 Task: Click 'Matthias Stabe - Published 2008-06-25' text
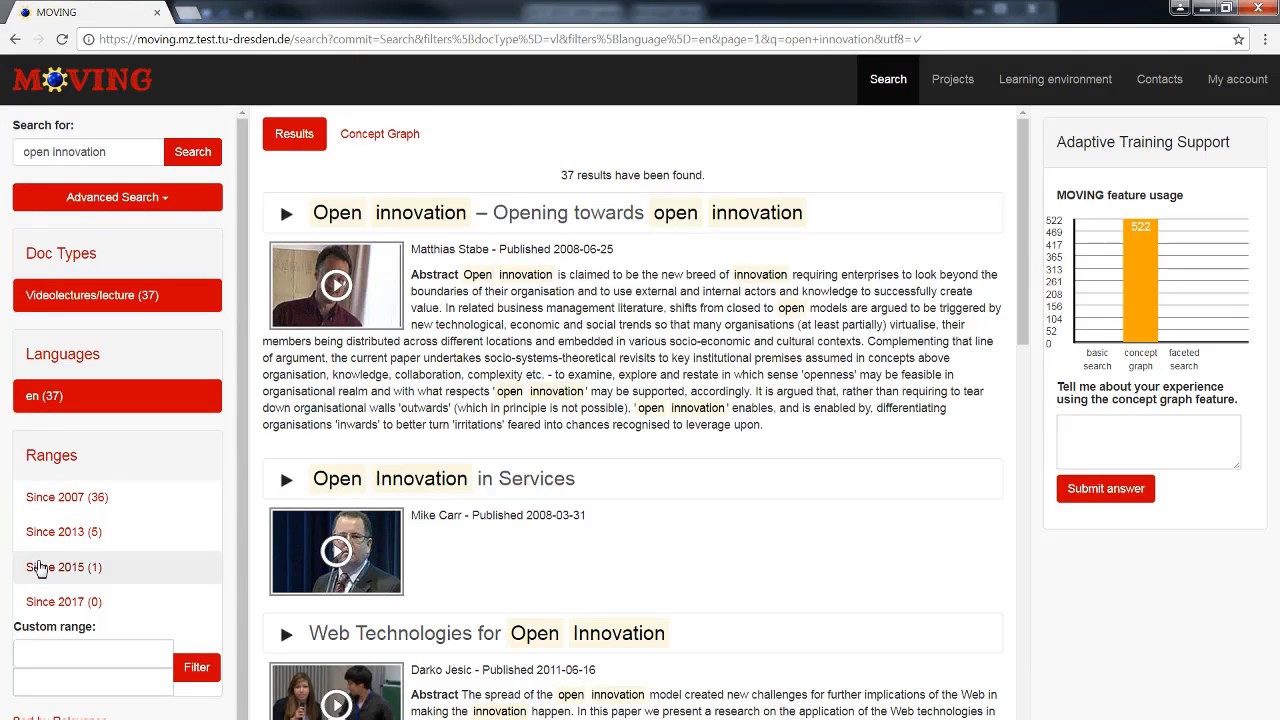coord(512,249)
